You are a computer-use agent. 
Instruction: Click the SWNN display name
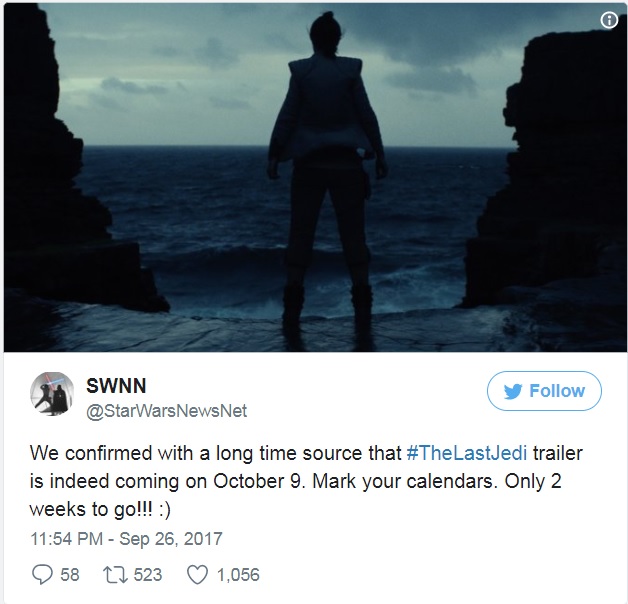(x=116, y=386)
